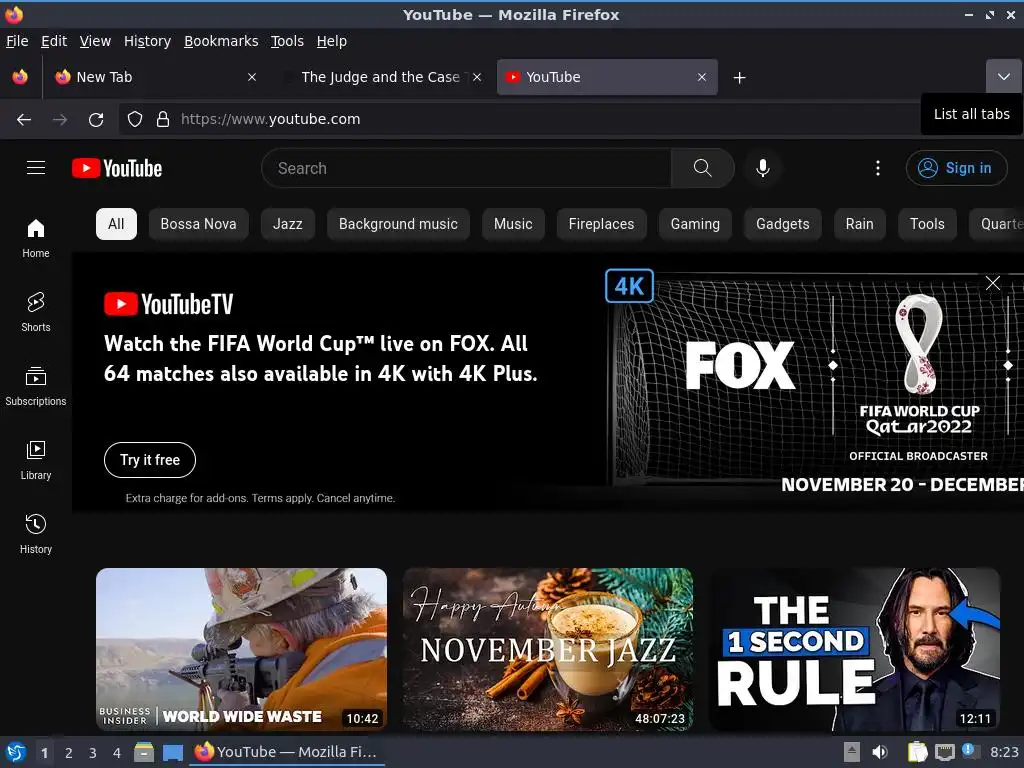The image size is (1024, 768).
Task: Select the Background music filter chip
Action: point(398,224)
